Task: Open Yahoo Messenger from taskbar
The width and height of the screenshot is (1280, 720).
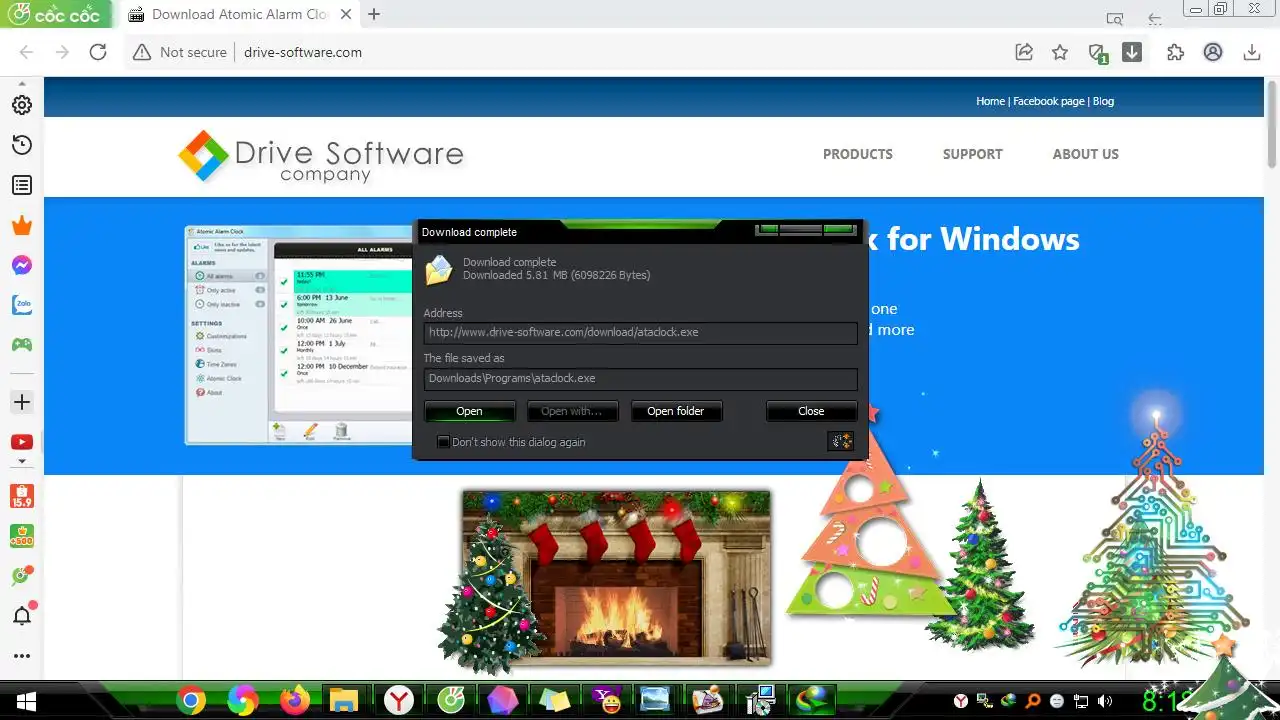Action: (x=605, y=701)
